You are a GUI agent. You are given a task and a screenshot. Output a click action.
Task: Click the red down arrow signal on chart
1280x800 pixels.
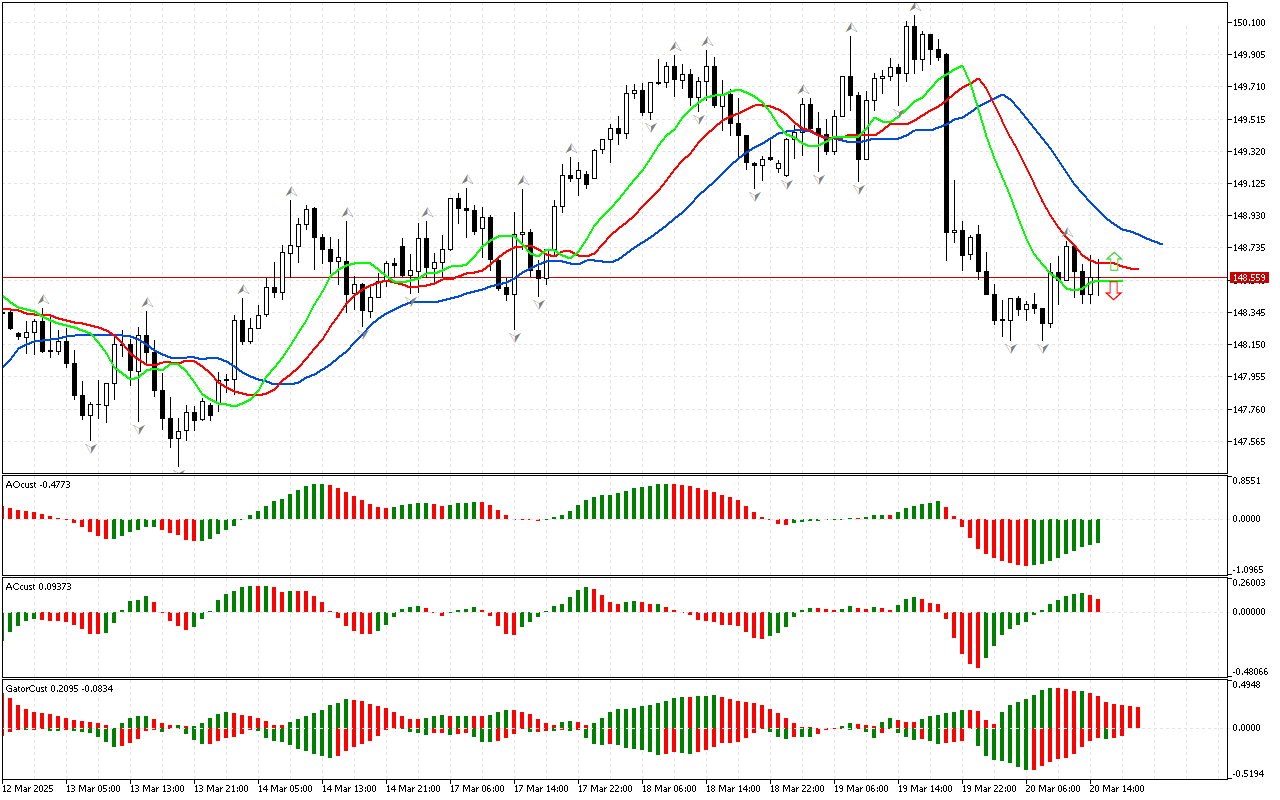click(1114, 292)
